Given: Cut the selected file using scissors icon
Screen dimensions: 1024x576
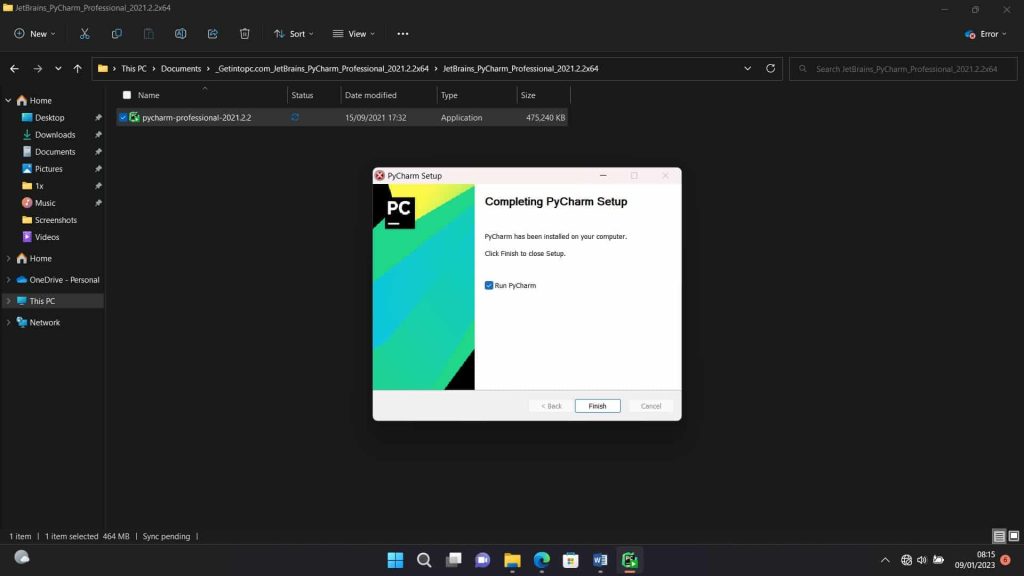Looking at the screenshot, I should tap(85, 33).
